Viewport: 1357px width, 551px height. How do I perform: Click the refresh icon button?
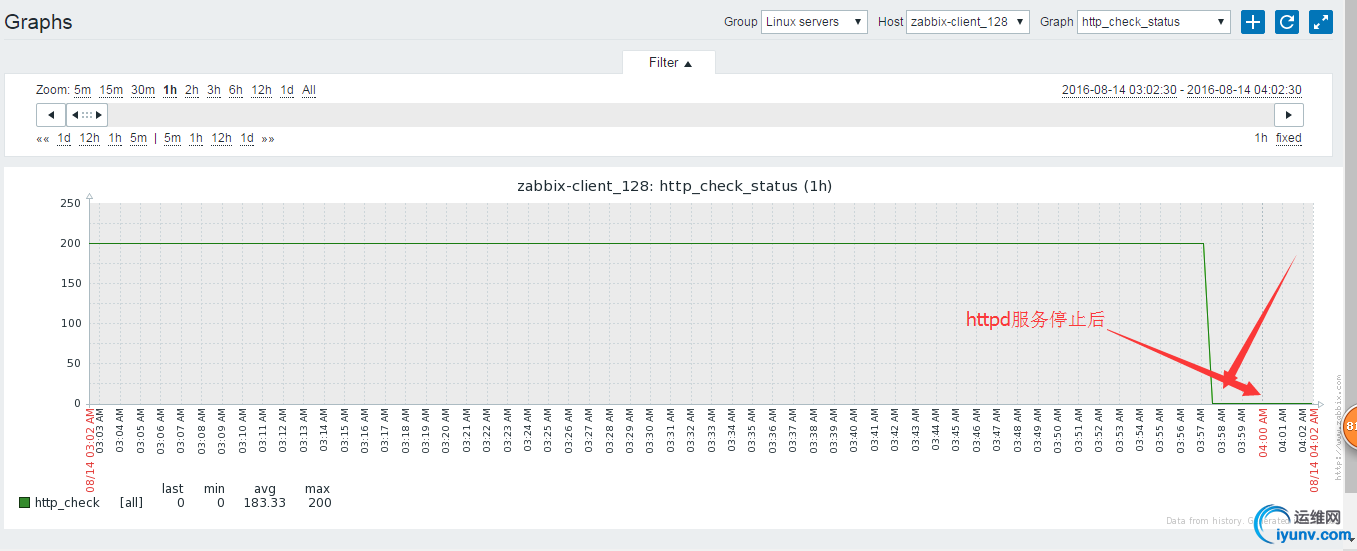coord(1287,22)
